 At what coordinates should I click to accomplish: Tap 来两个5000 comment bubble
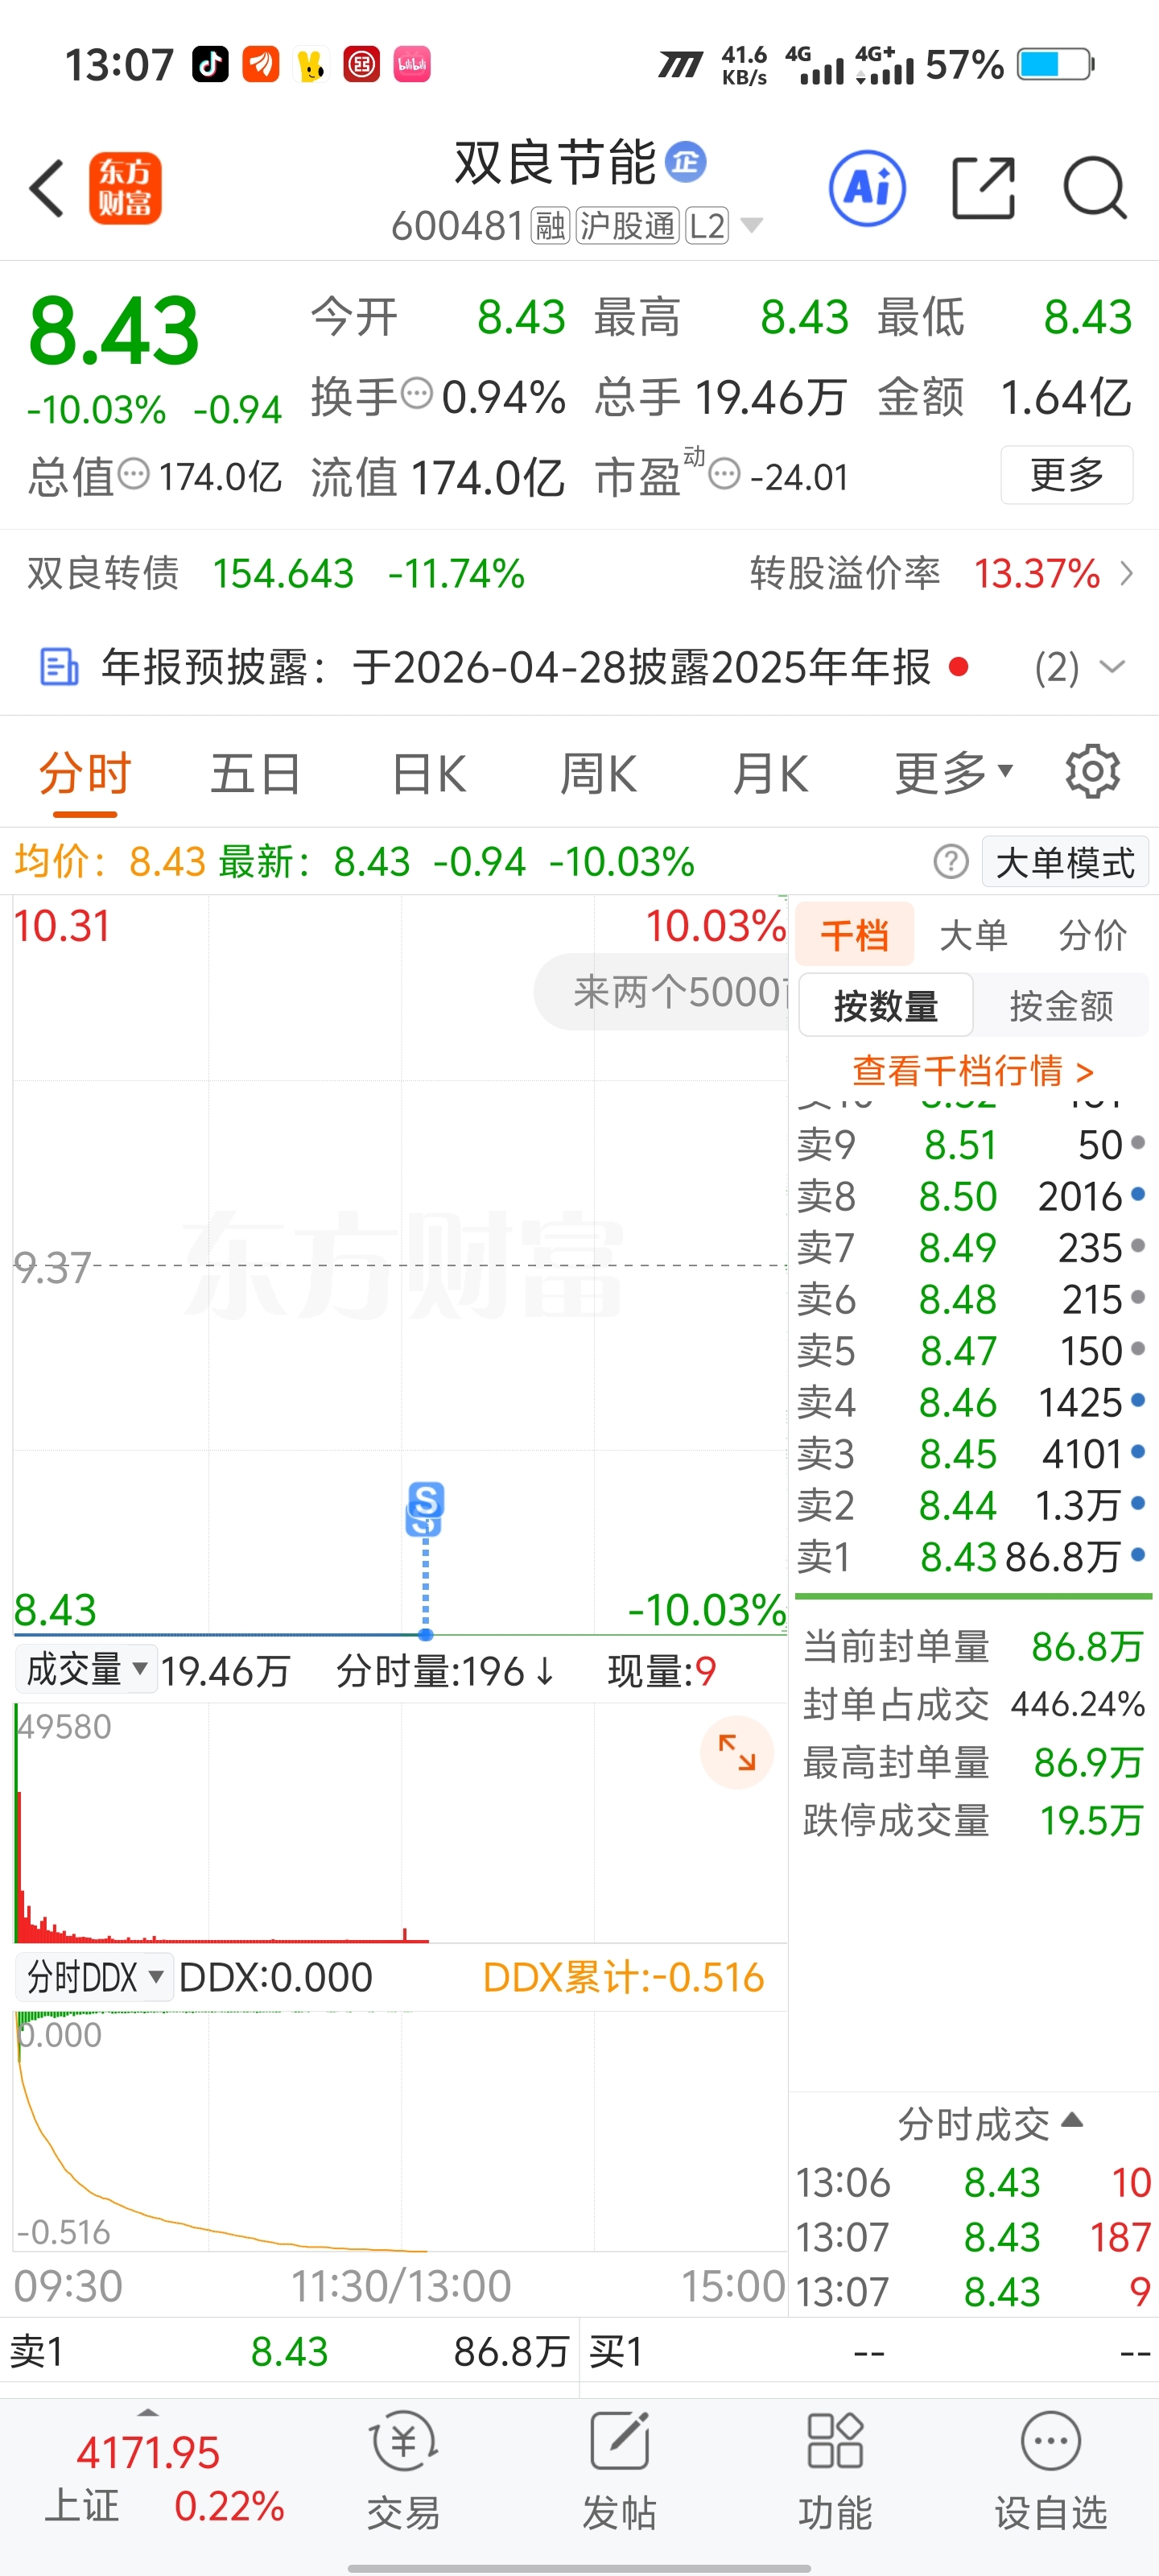662,991
